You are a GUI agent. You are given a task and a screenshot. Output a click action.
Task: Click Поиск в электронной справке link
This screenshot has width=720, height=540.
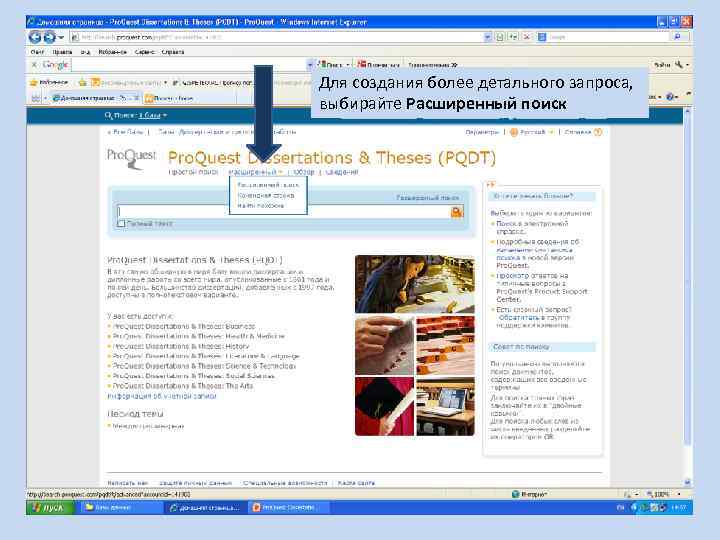pos(532,227)
